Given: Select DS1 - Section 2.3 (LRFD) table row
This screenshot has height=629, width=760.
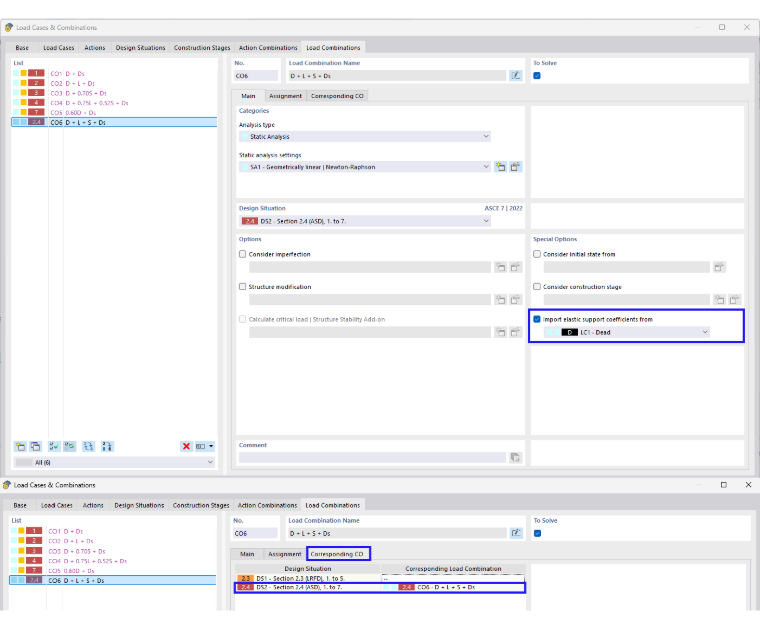Looking at the screenshot, I should coord(380,578).
